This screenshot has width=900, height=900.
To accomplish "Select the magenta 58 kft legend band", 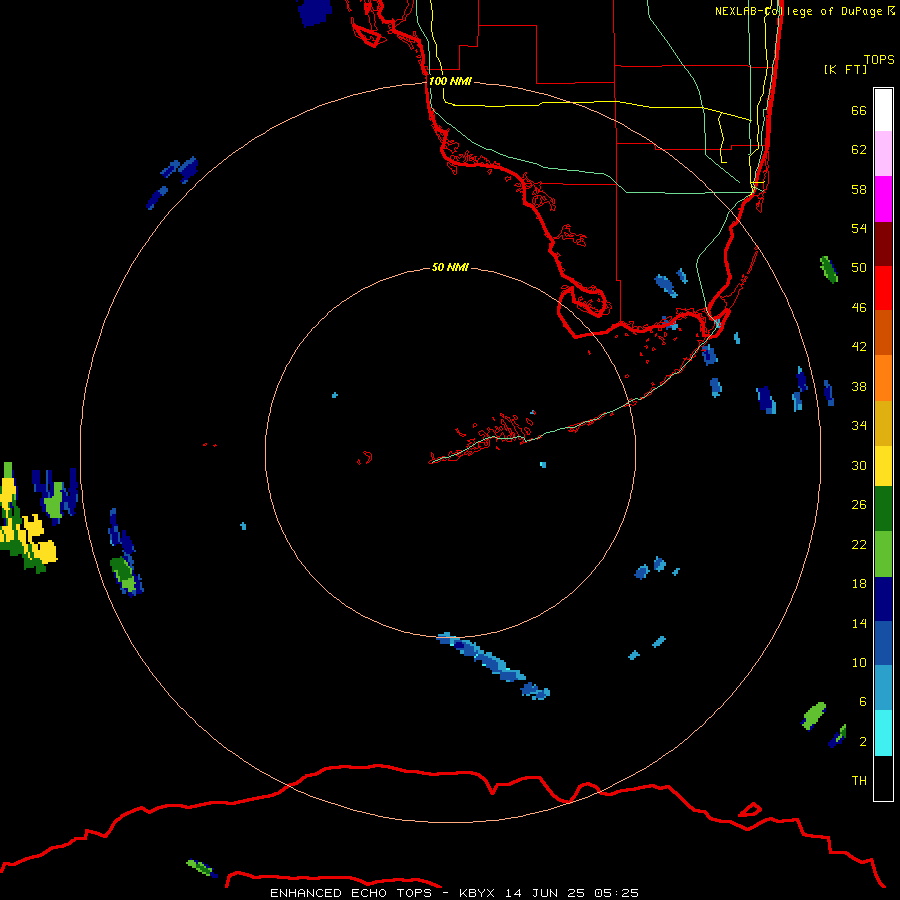I will (883, 199).
